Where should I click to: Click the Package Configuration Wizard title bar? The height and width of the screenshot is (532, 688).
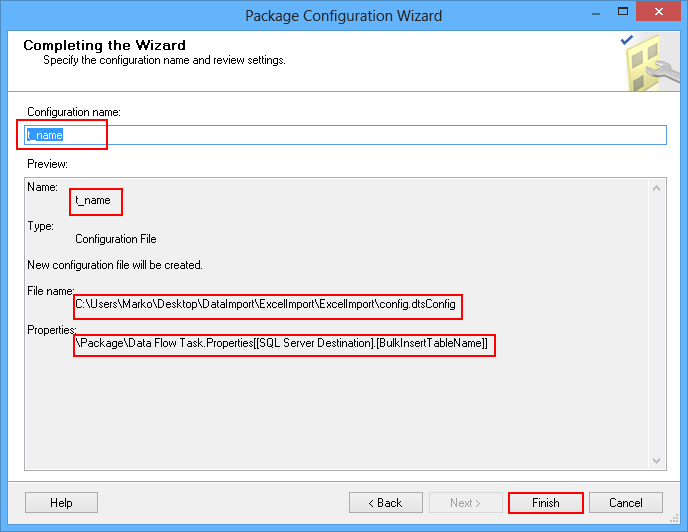[x=343, y=16]
